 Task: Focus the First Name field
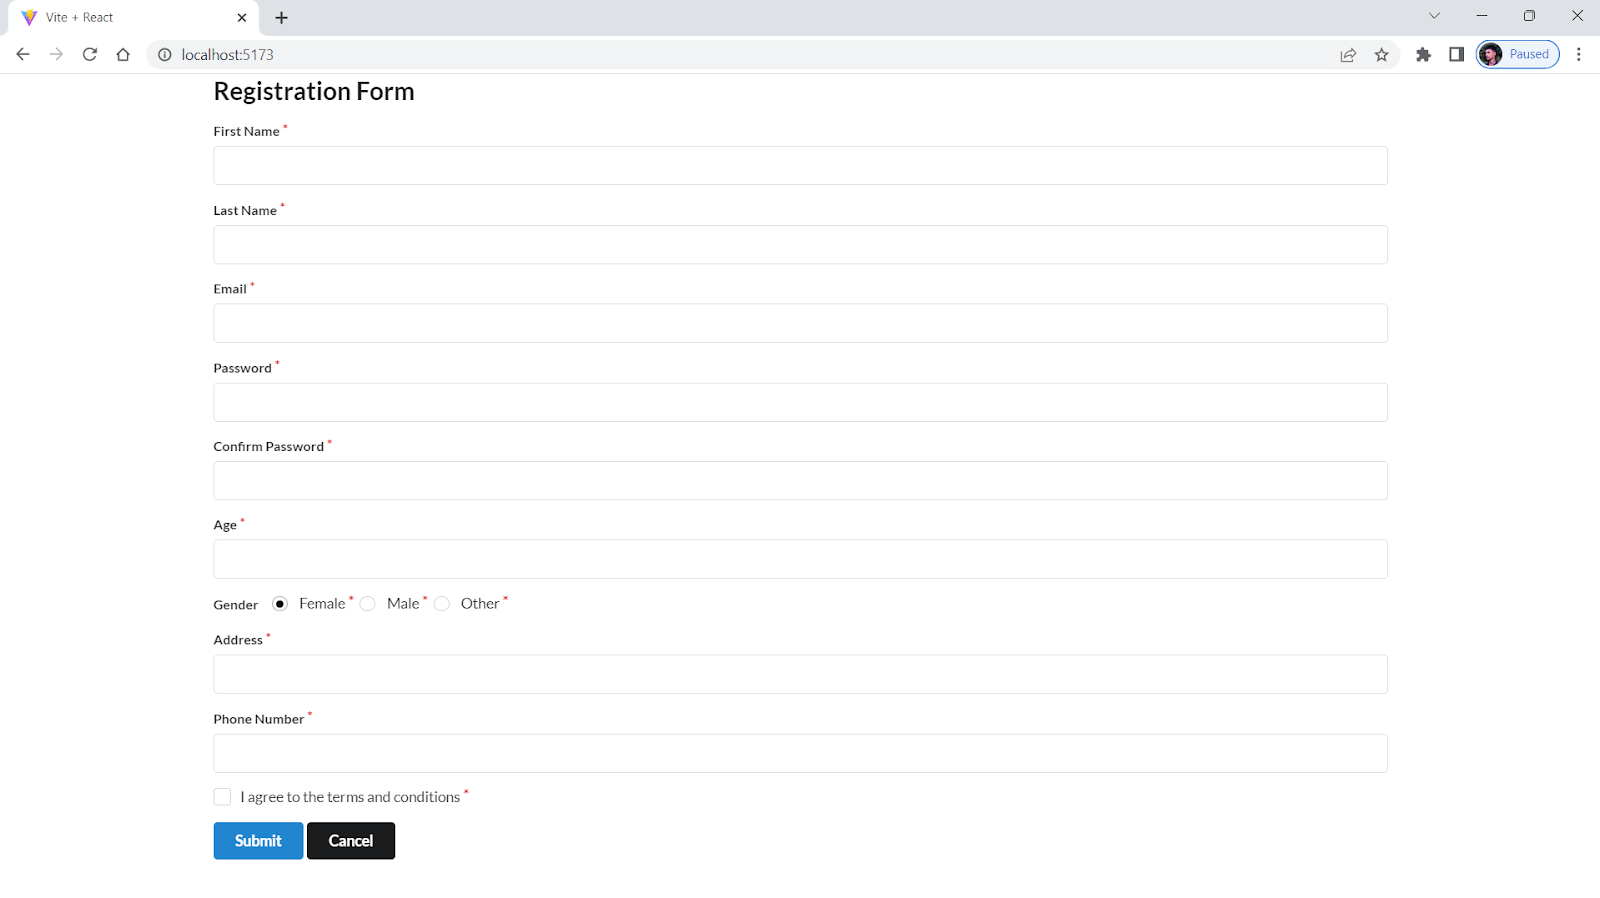pos(800,166)
